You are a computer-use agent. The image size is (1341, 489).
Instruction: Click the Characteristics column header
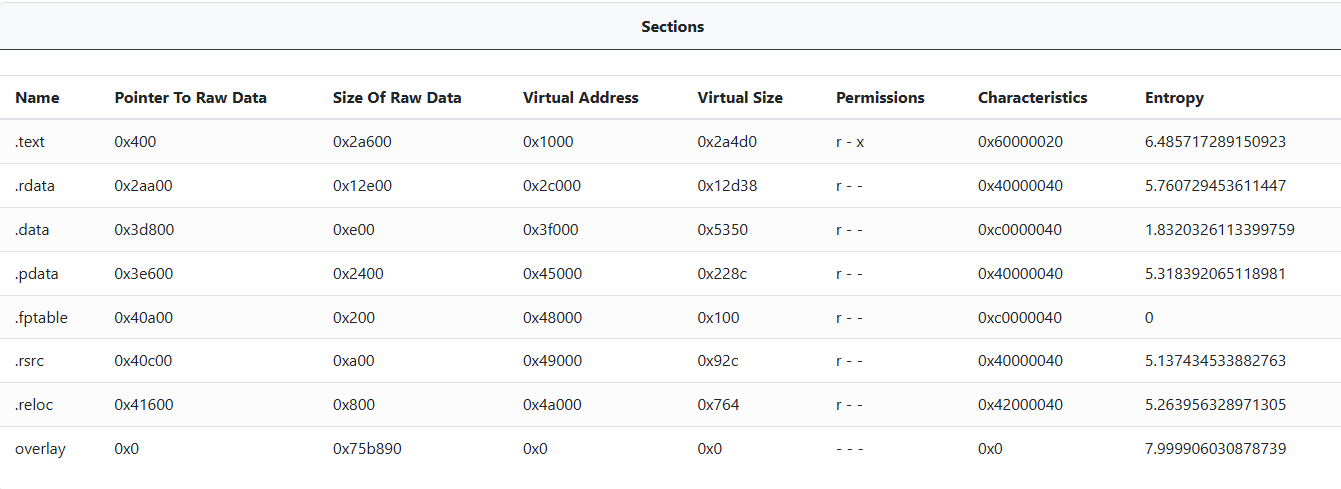click(1032, 98)
